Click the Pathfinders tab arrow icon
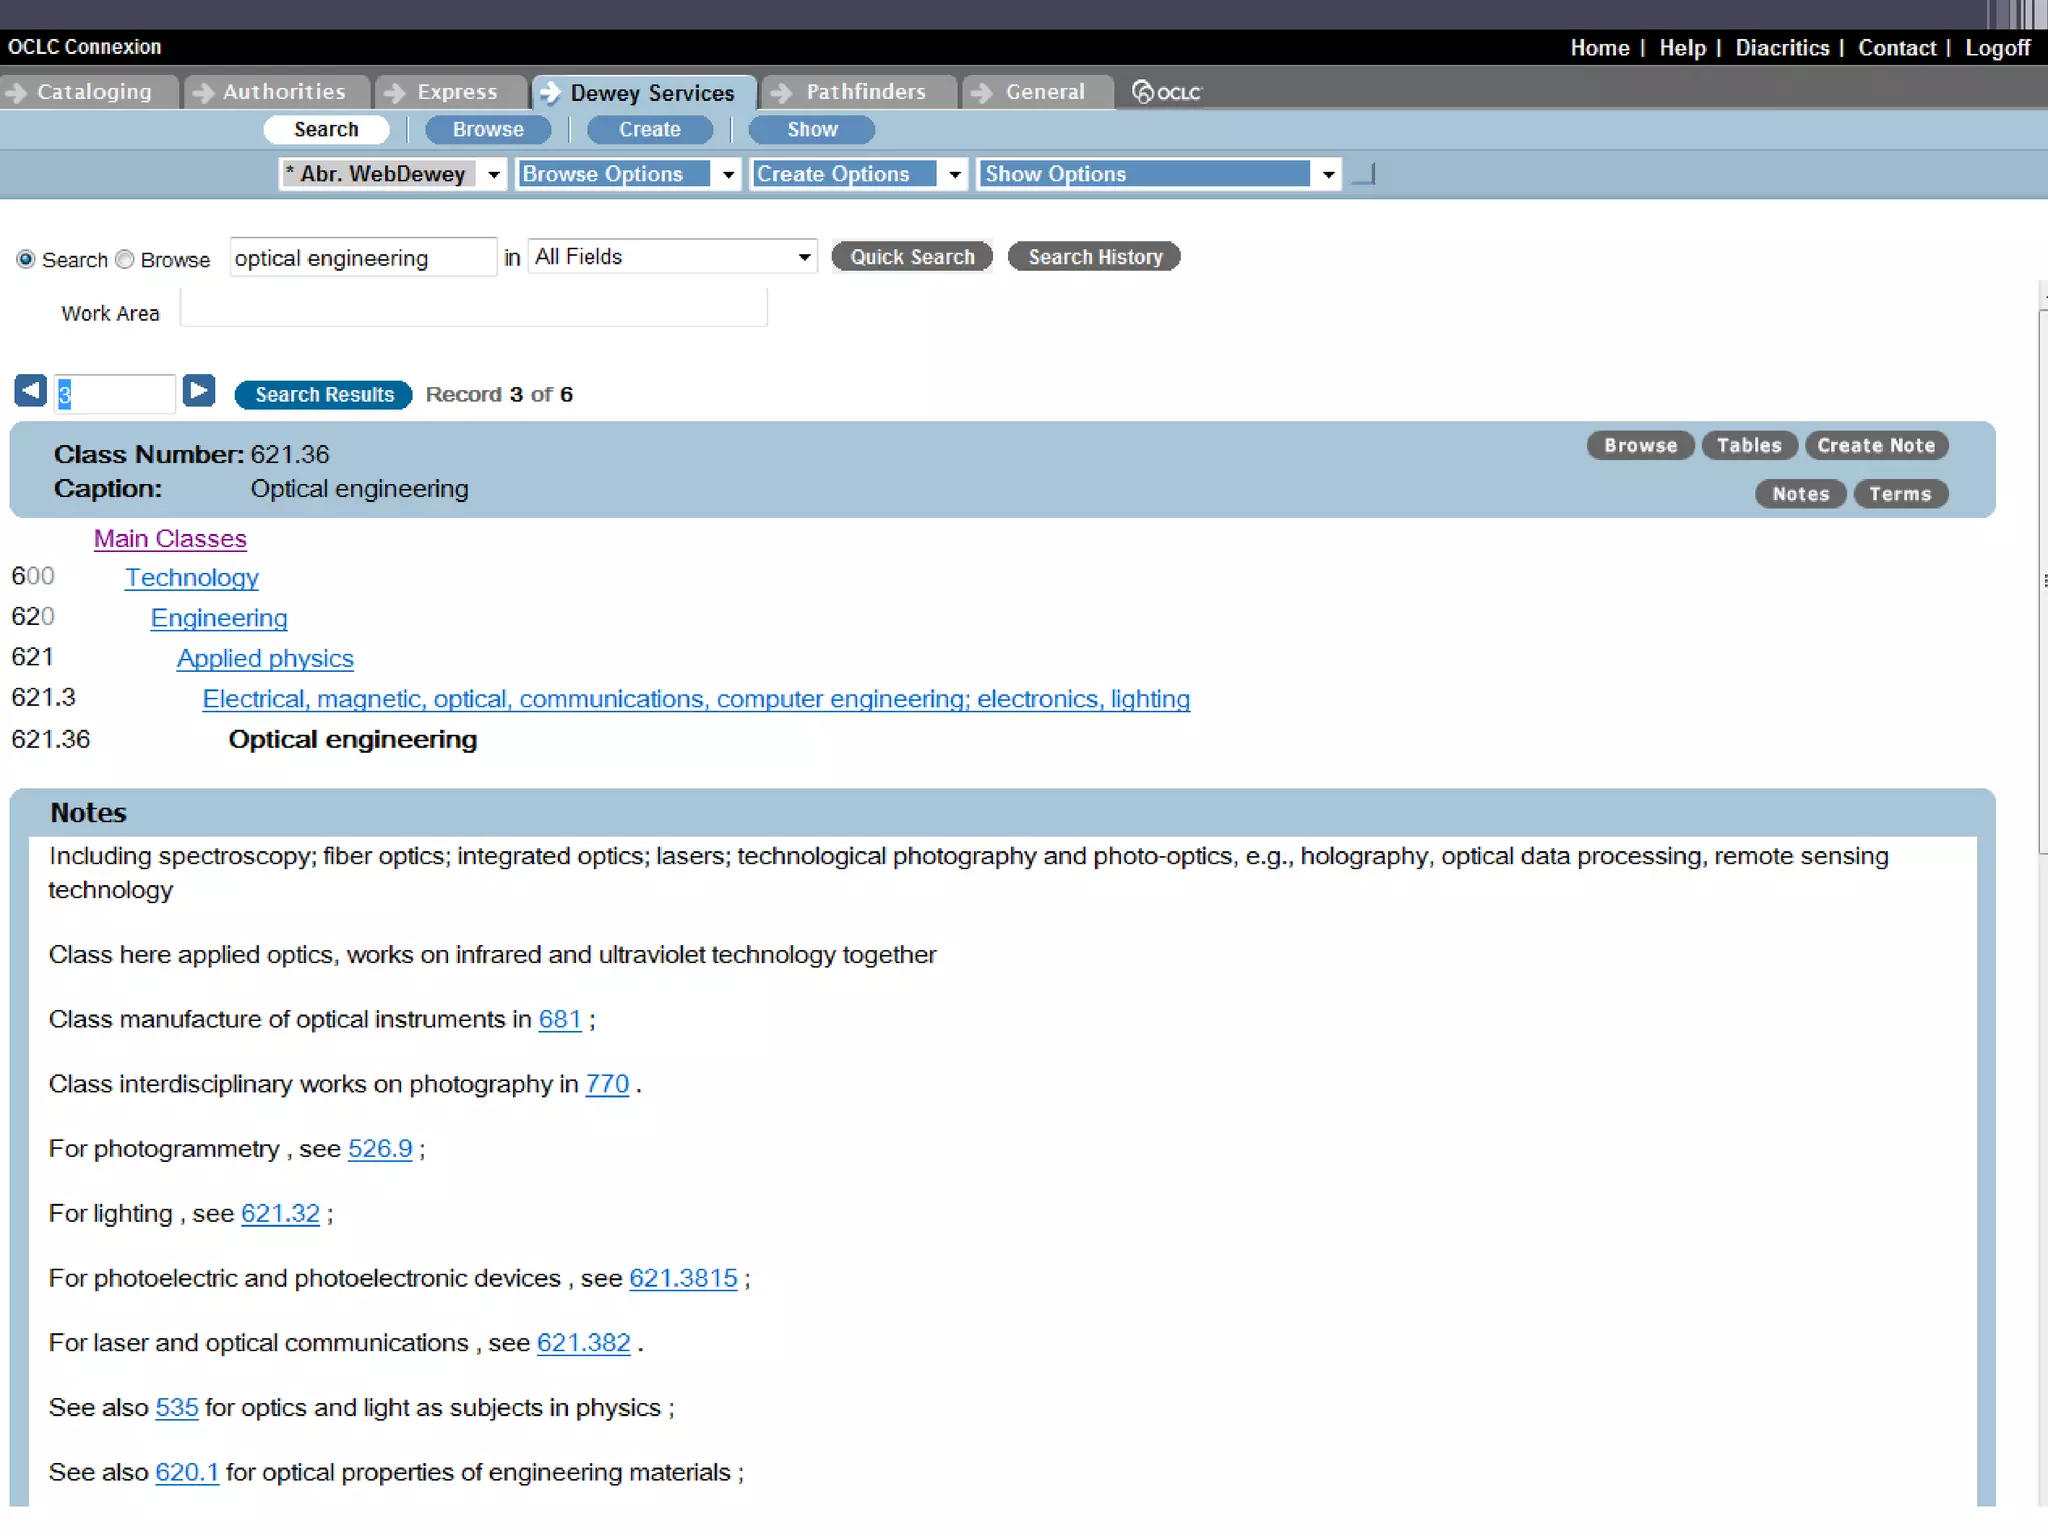This screenshot has height=1536, width=2048. pyautogui.click(x=782, y=92)
